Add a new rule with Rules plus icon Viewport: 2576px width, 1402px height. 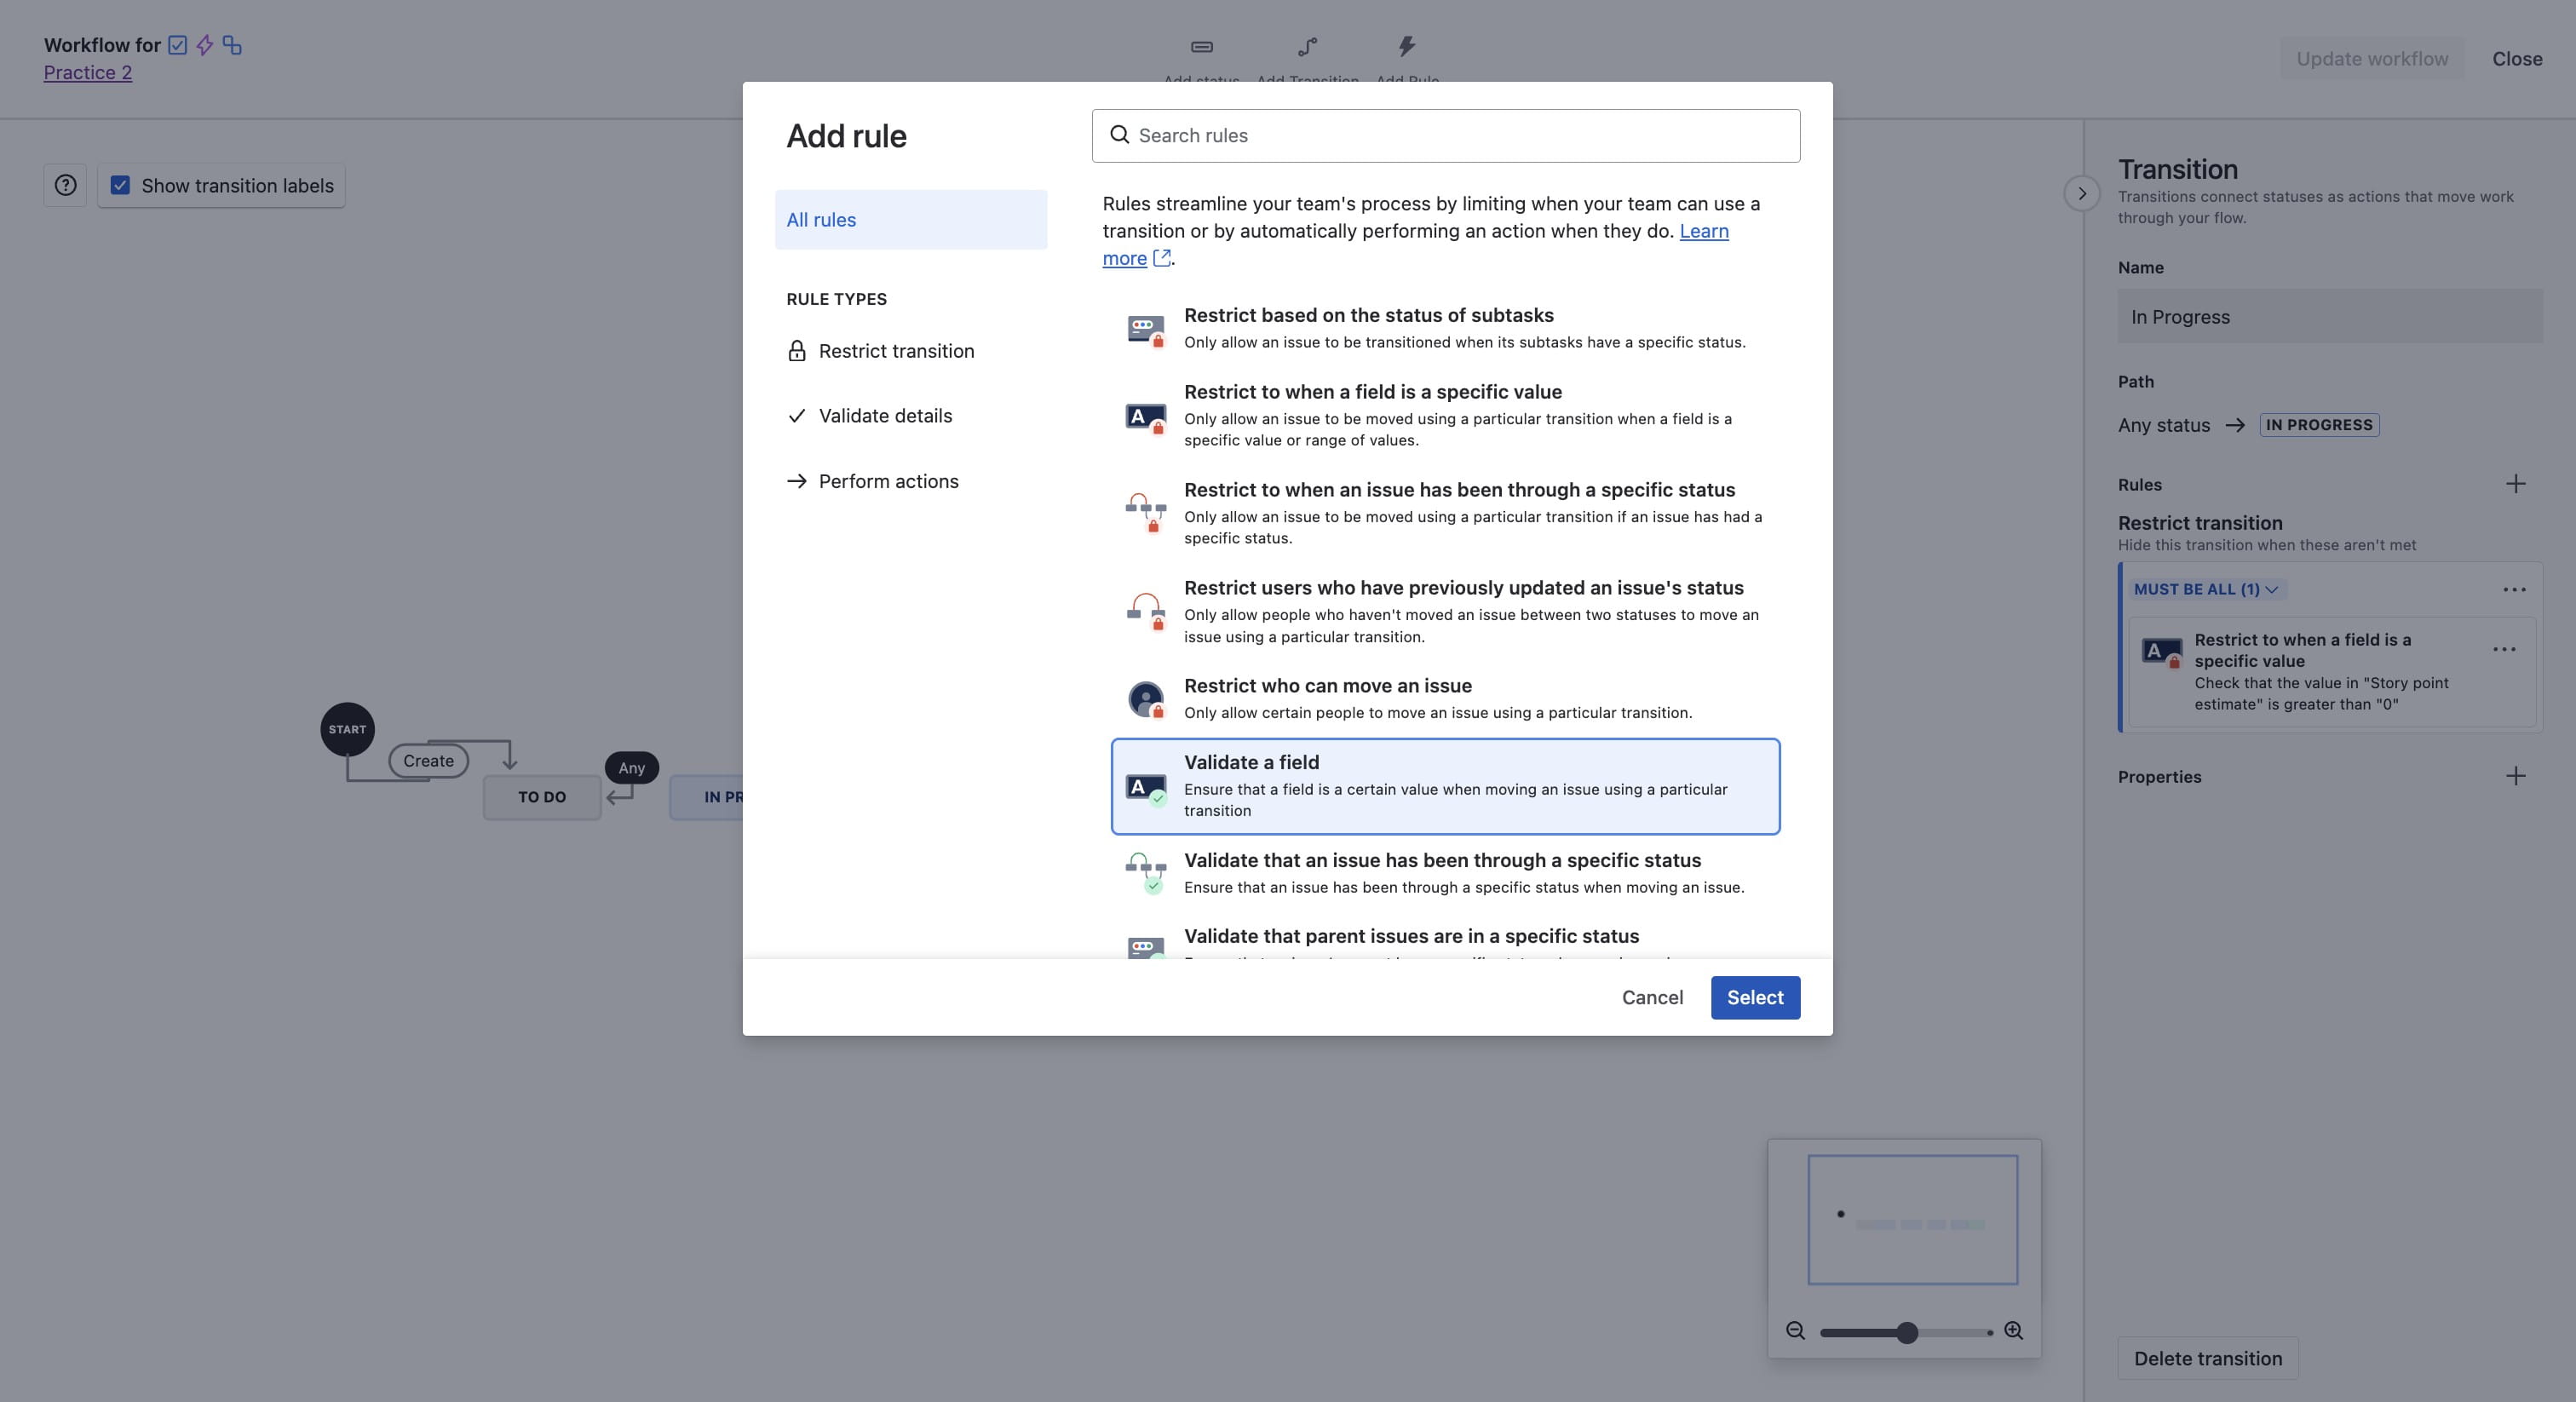click(x=2516, y=484)
